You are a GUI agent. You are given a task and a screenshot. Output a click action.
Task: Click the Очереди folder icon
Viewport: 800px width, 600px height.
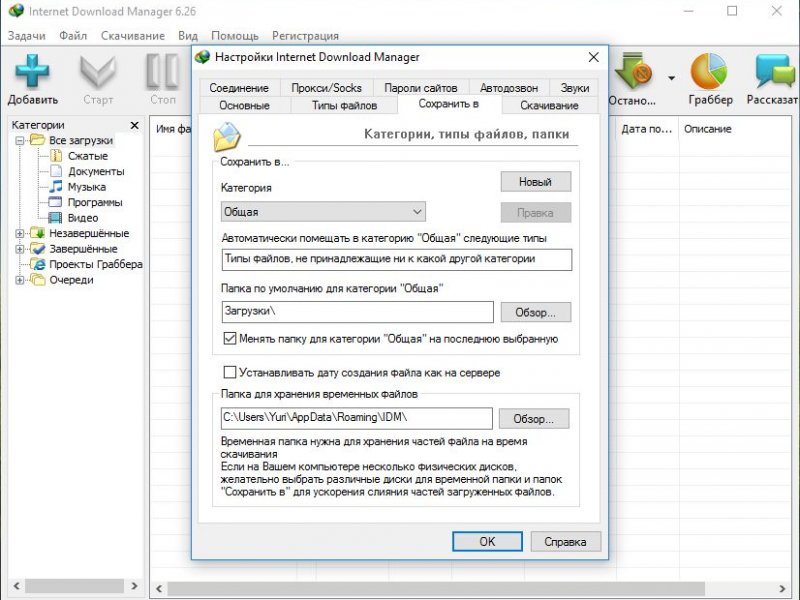pyautogui.click(x=37, y=280)
